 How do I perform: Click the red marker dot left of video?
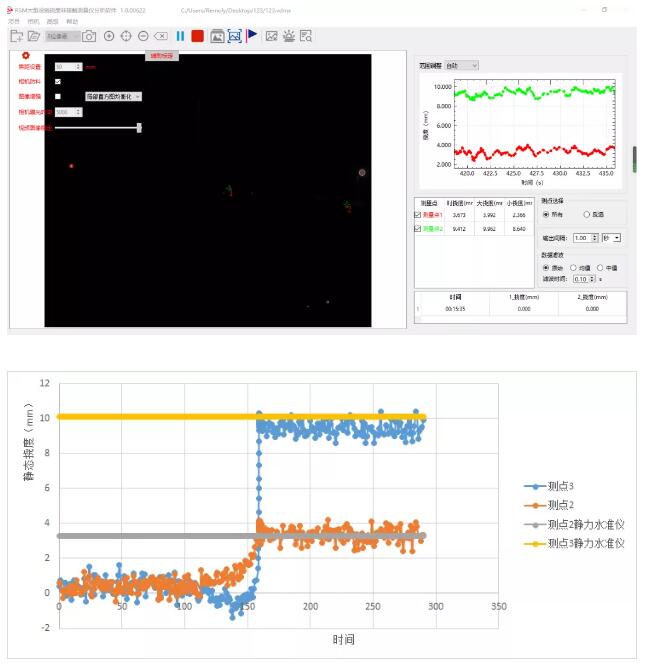tap(71, 166)
